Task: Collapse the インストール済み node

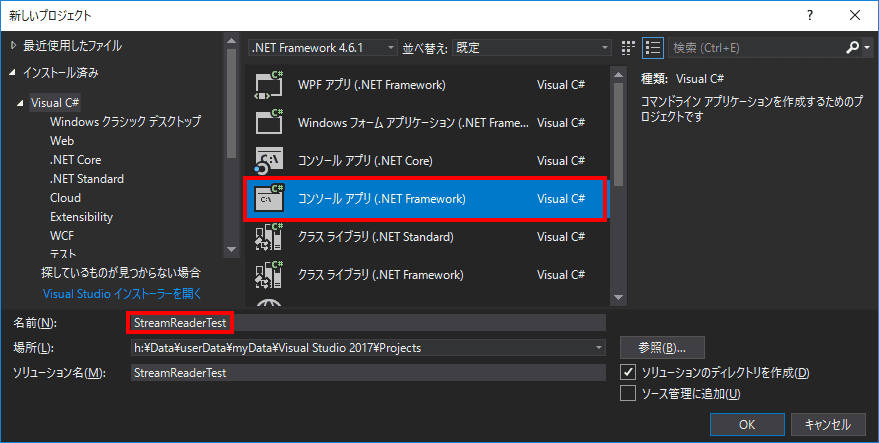Action: pos(13,73)
